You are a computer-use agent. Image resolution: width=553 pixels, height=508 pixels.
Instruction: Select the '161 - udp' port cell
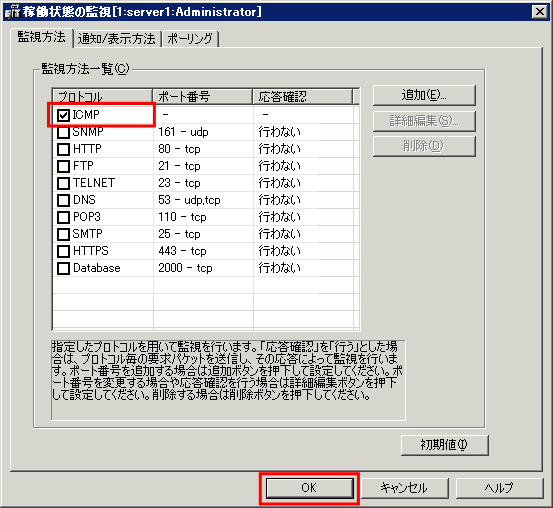[203, 132]
